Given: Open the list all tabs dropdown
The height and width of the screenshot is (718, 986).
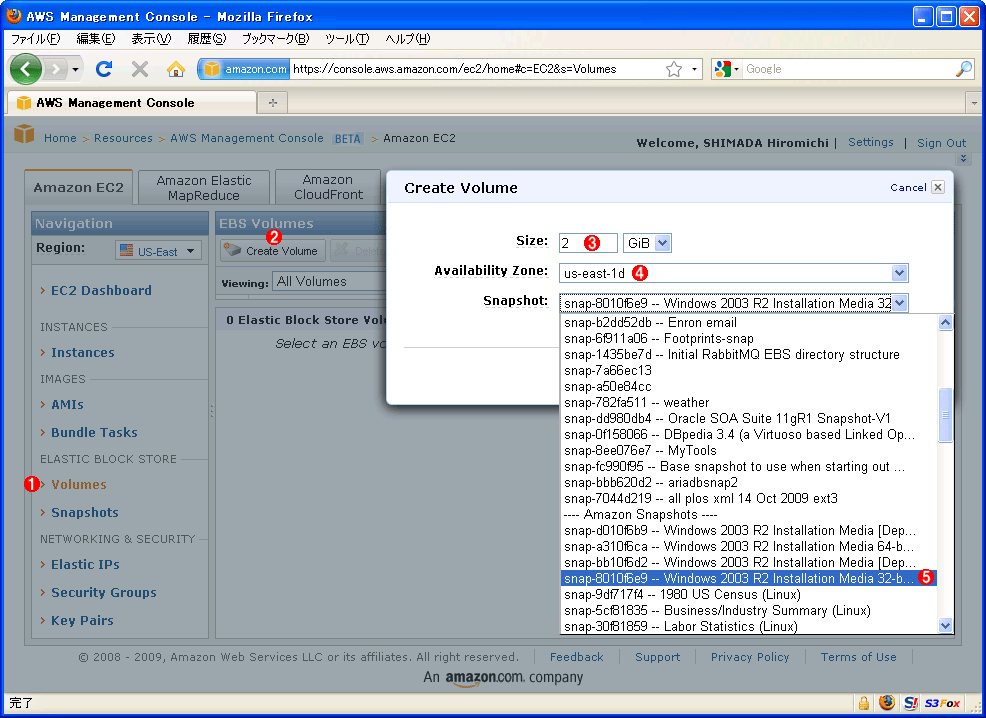Looking at the screenshot, I should [x=974, y=102].
